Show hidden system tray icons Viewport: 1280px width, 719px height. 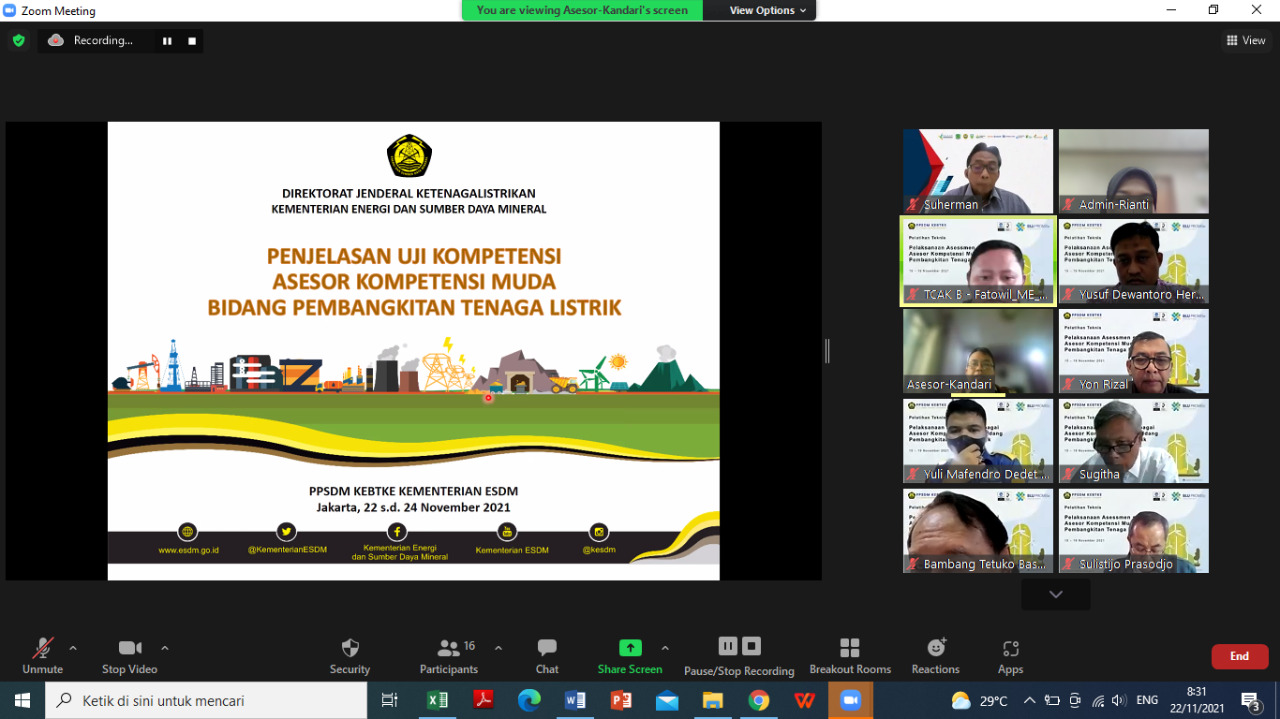(1029, 700)
